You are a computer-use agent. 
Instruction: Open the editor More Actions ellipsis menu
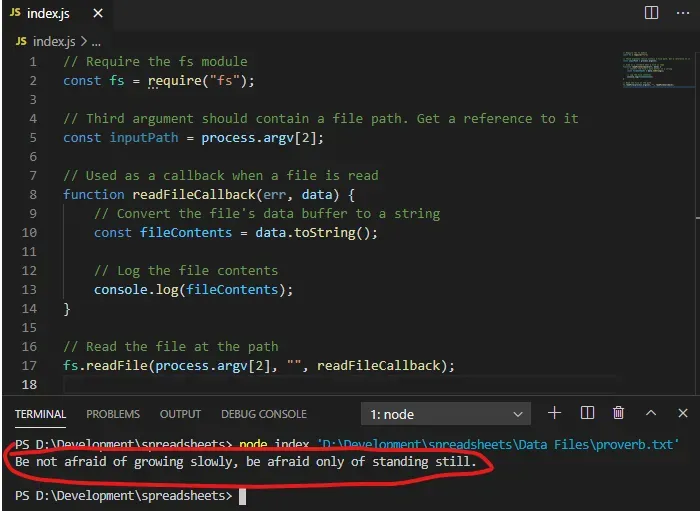coord(680,13)
